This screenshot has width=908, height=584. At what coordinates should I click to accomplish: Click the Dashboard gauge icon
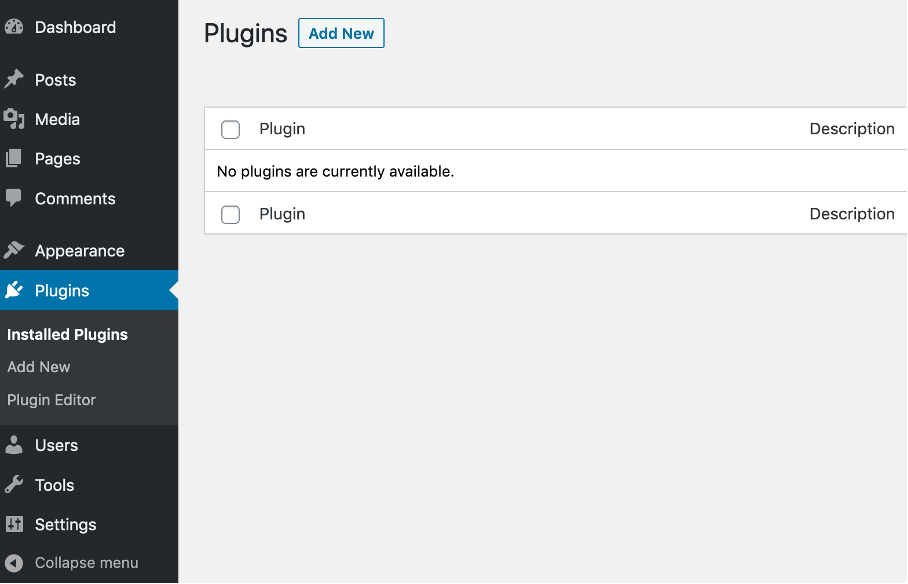14,27
